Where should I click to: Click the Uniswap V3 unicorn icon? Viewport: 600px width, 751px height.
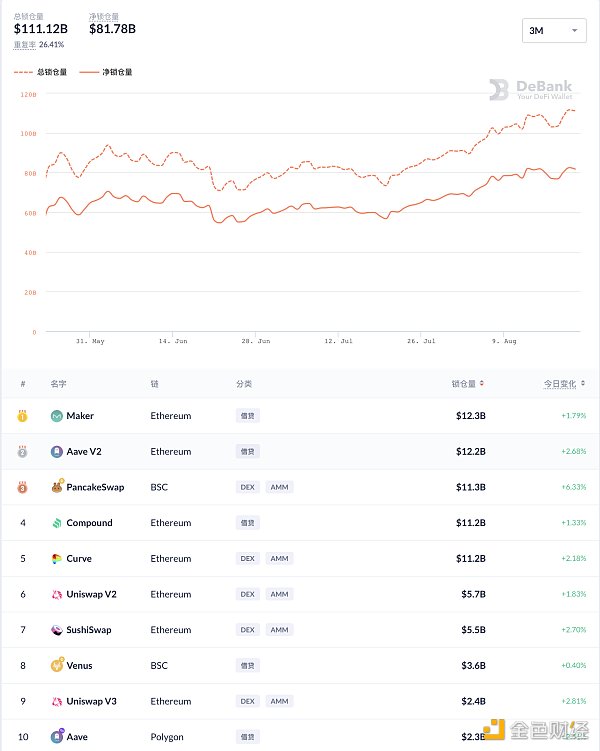pyautogui.click(x=57, y=701)
